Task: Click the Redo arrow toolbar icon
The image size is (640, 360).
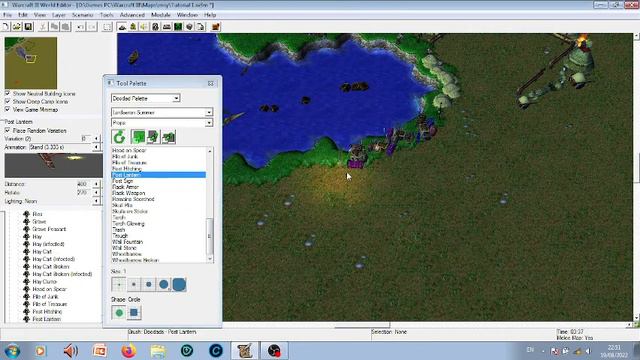Action: 92,27
